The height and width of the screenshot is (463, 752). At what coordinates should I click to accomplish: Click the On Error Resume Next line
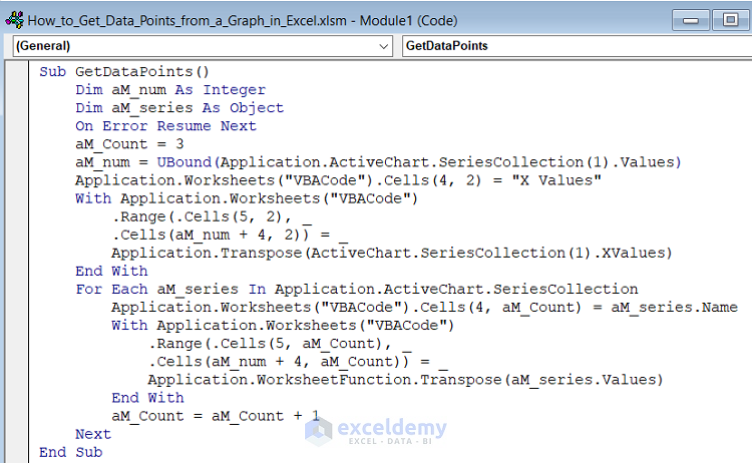(165, 126)
